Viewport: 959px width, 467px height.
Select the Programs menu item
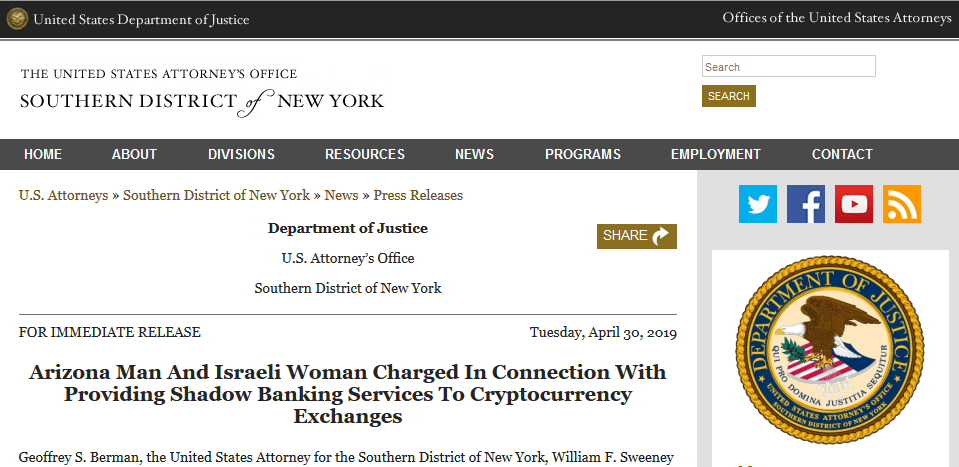pyautogui.click(x=583, y=154)
